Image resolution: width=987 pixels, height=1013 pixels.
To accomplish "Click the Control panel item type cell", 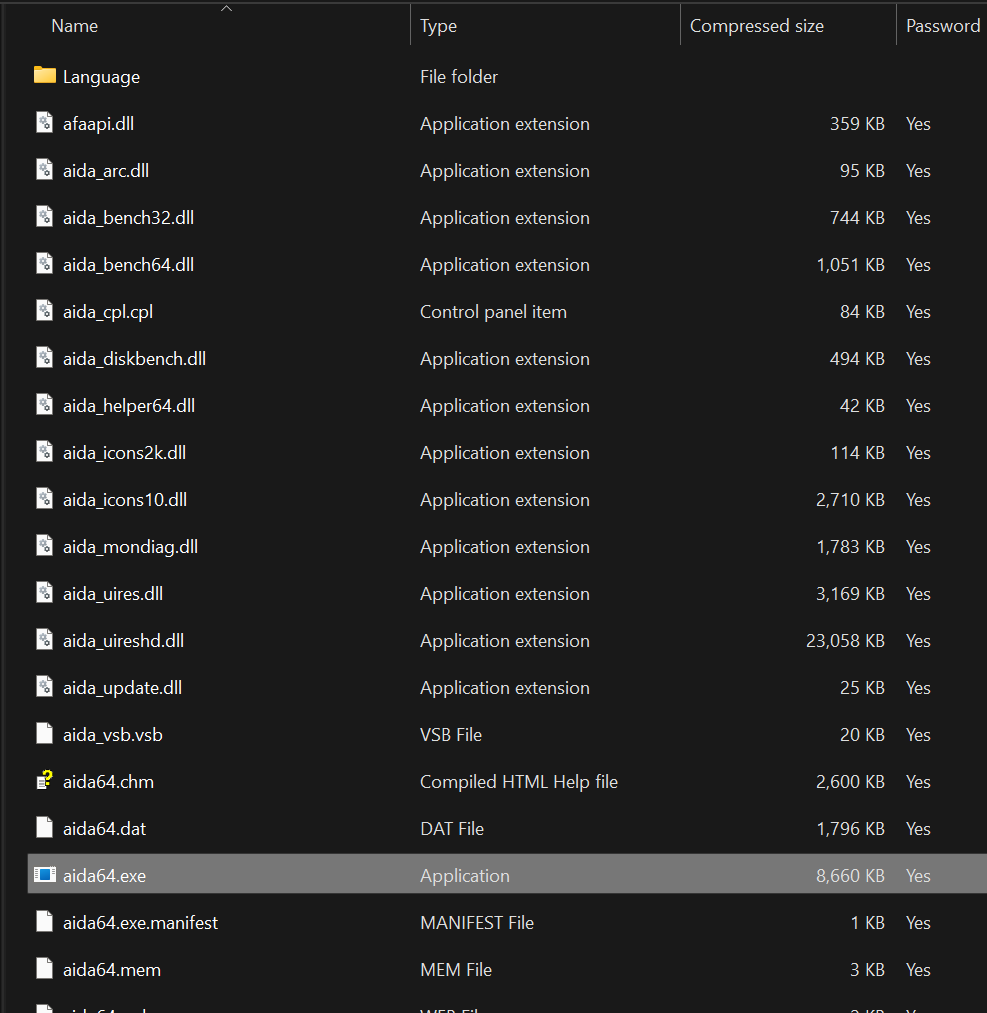I will (494, 312).
